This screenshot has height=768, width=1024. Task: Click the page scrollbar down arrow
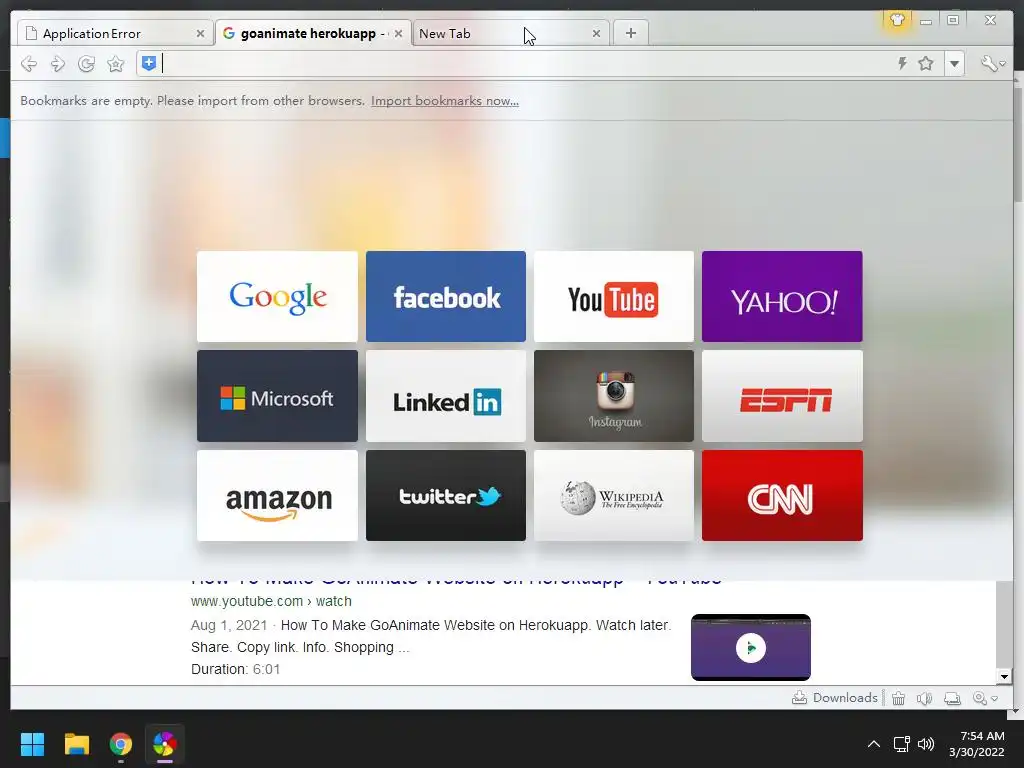click(1004, 677)
